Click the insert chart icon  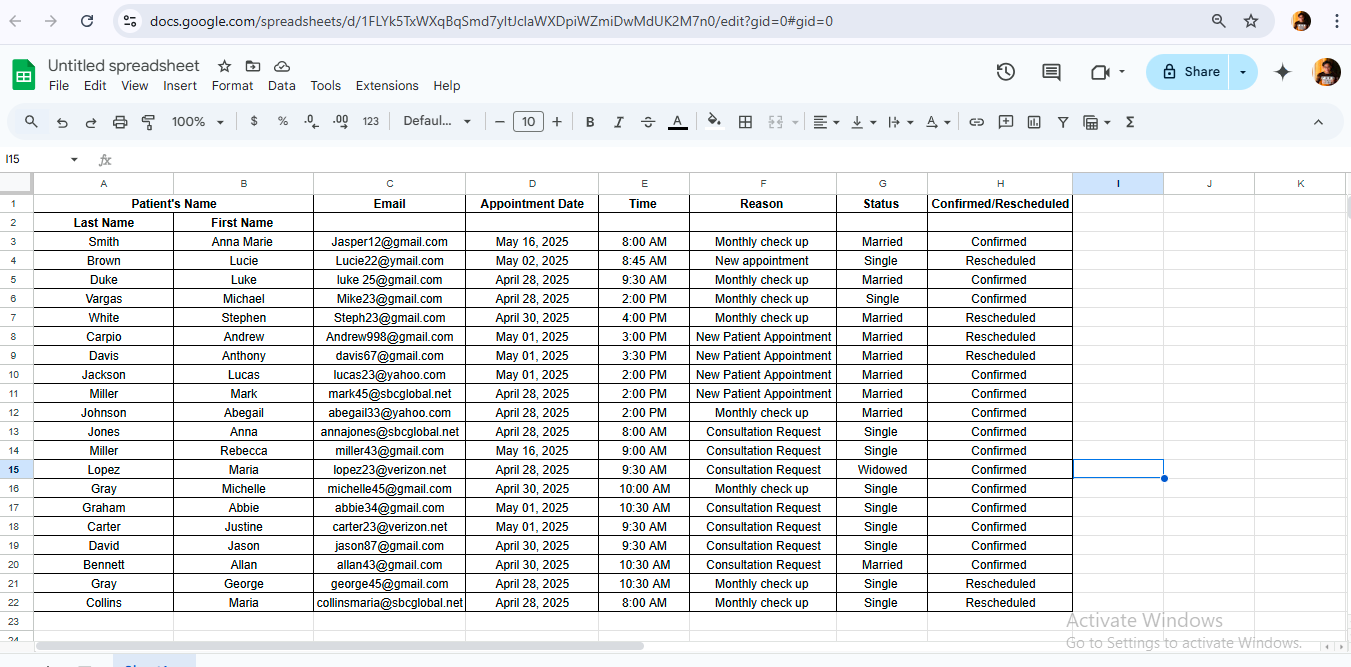pos(1034,122)
